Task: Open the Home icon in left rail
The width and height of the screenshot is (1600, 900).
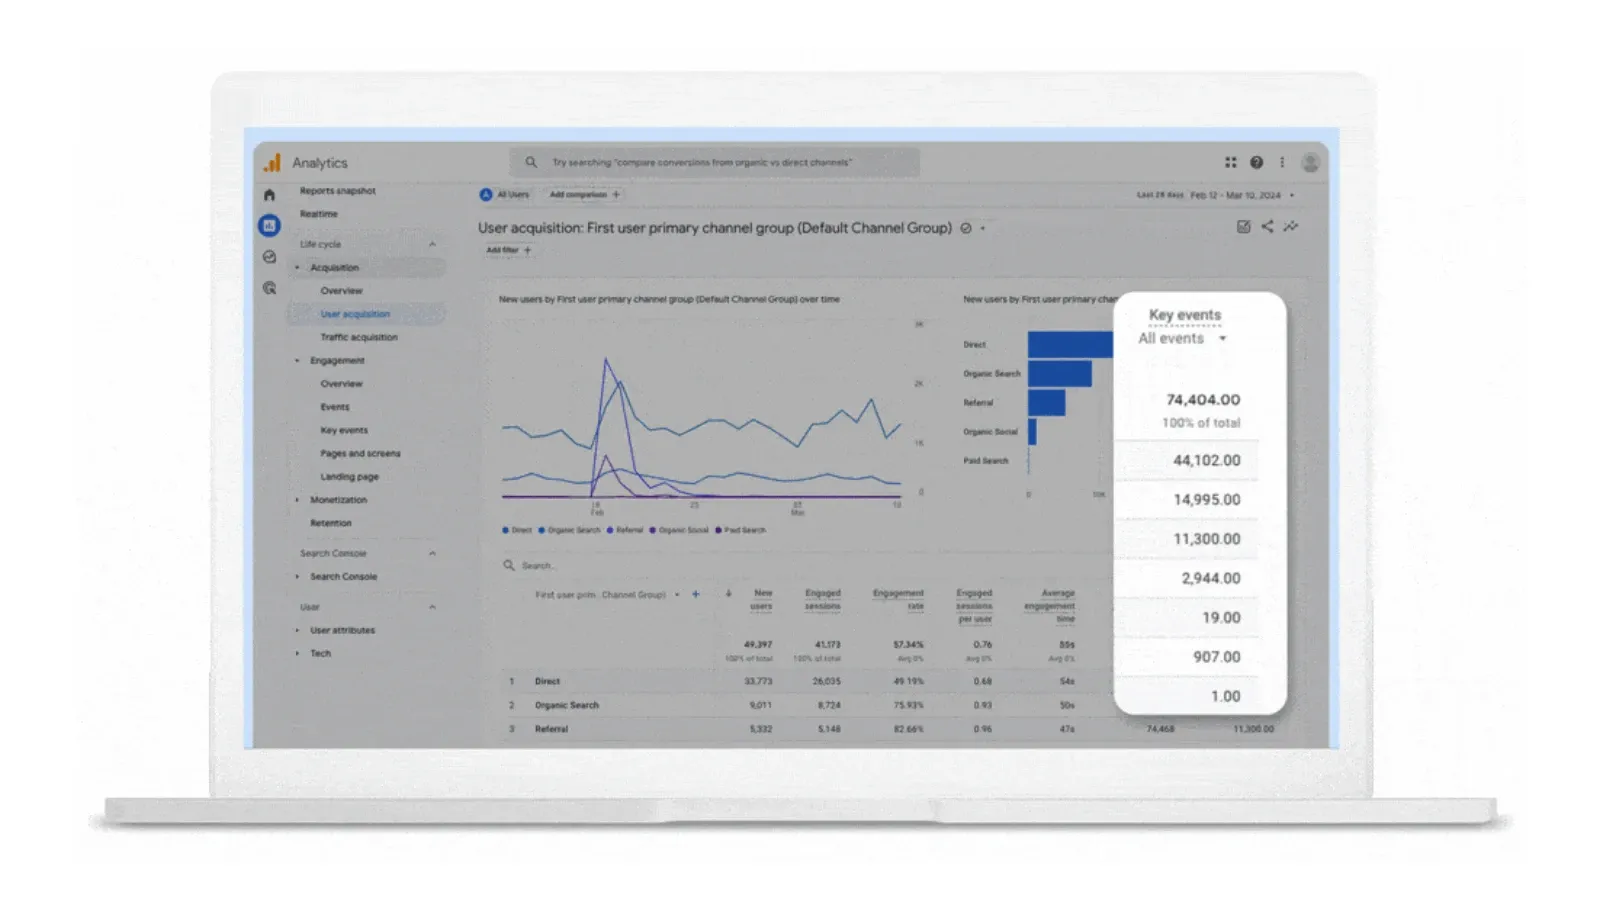Action: point(269,195)
